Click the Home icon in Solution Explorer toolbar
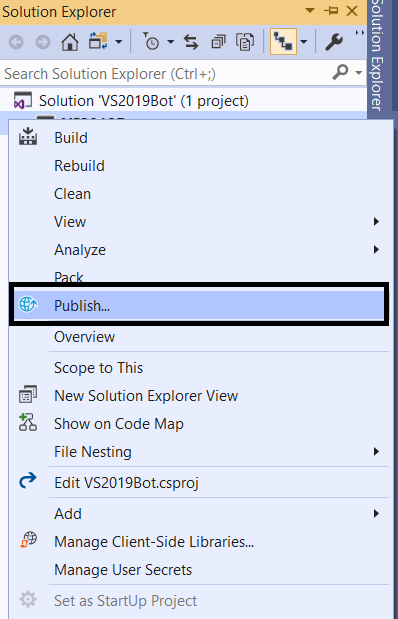Viewport: 398px width, 619px height. pos(70,41)
